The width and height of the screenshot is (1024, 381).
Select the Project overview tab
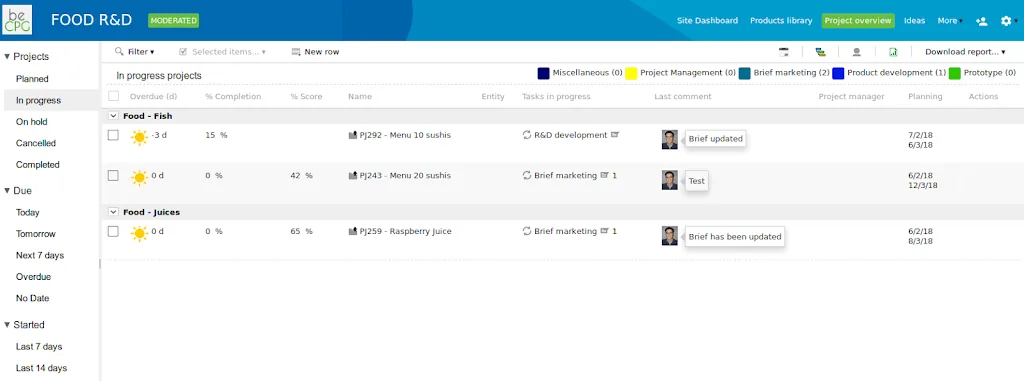click(x=857, y=21)
